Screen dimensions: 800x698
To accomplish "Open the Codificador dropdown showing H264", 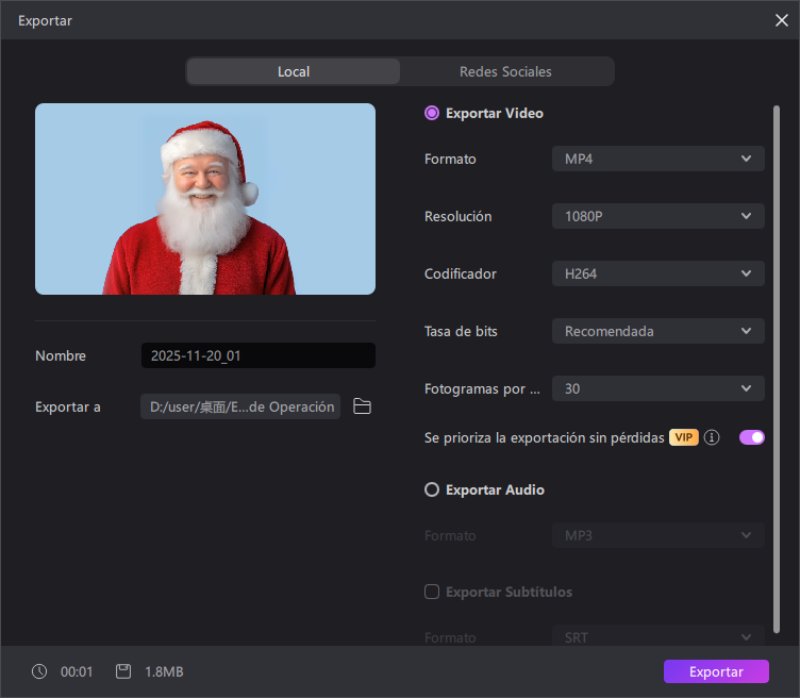I will point(657,273).
